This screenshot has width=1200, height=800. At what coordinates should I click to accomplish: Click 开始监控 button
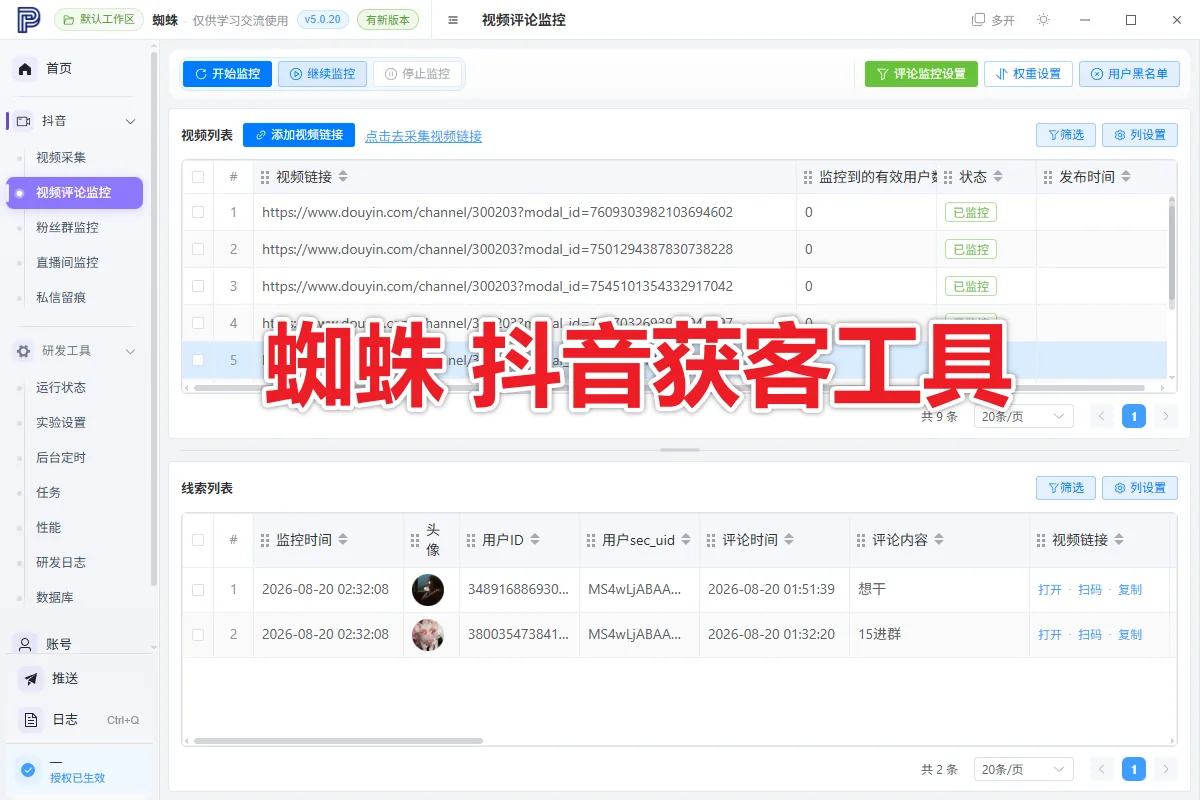[x=227, y=74]
